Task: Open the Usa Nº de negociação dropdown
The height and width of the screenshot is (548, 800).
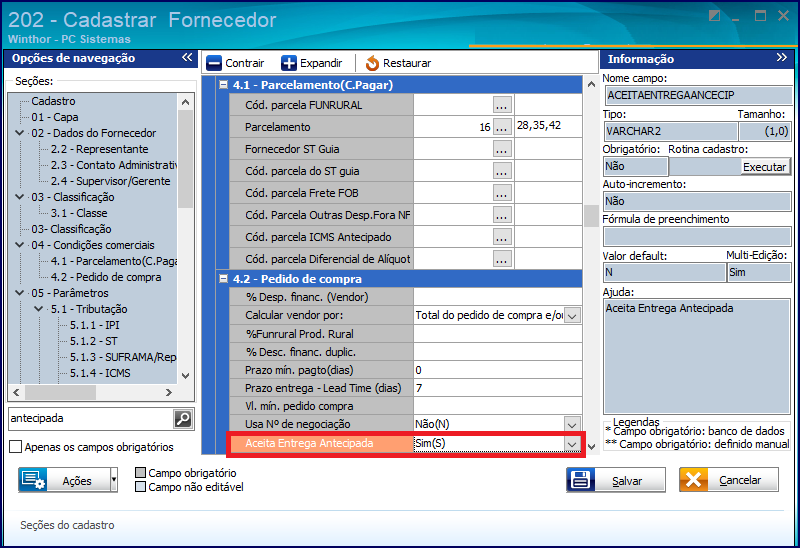Action: click(572, 424)
